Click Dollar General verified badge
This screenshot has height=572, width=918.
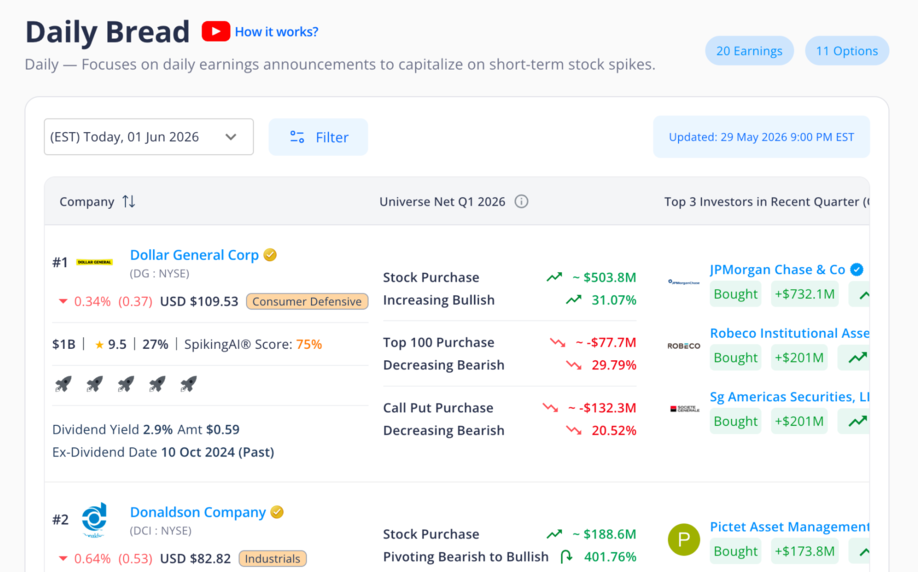click(270, 255)
